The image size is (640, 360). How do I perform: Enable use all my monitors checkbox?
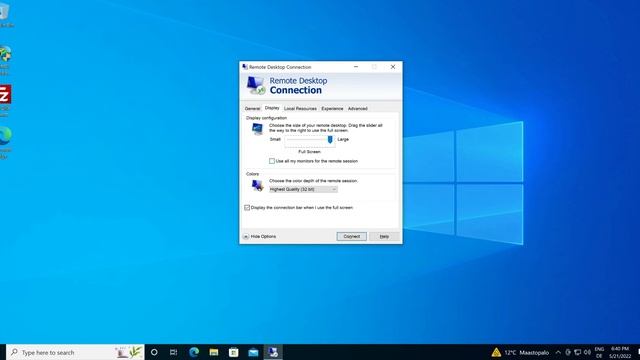tap(272, 161)
